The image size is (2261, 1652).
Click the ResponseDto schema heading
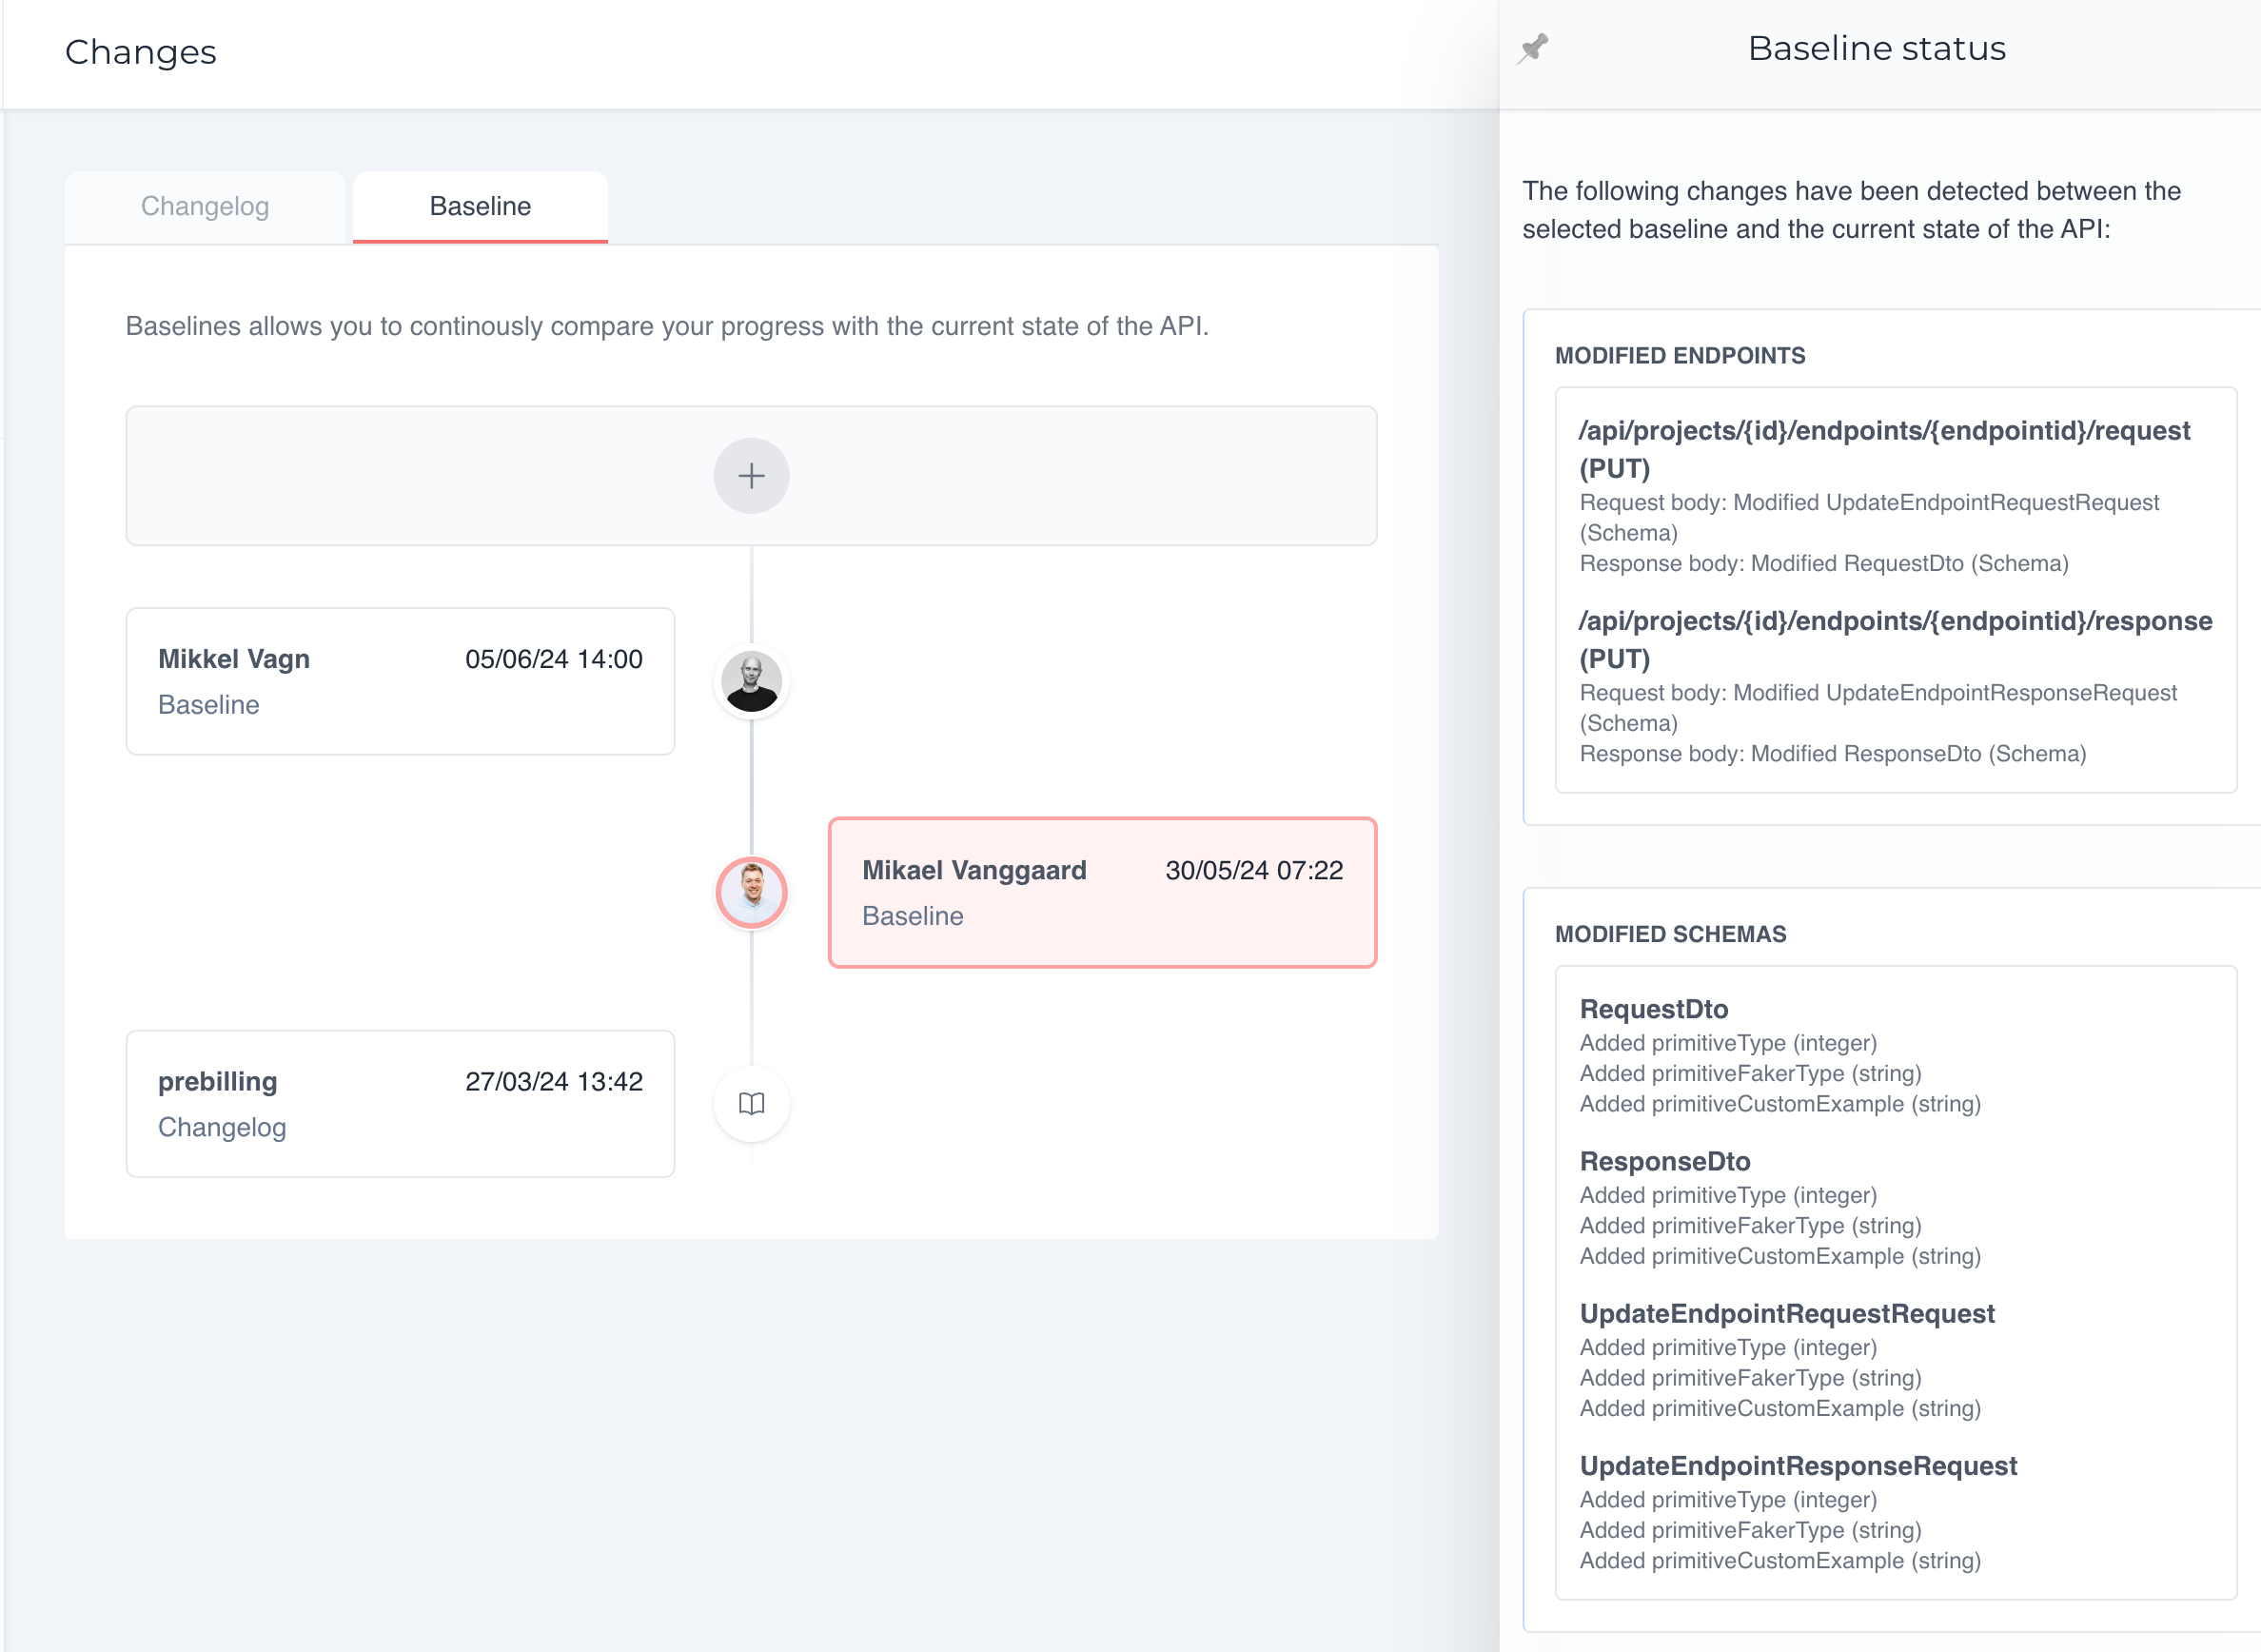coord(1665,1161)
